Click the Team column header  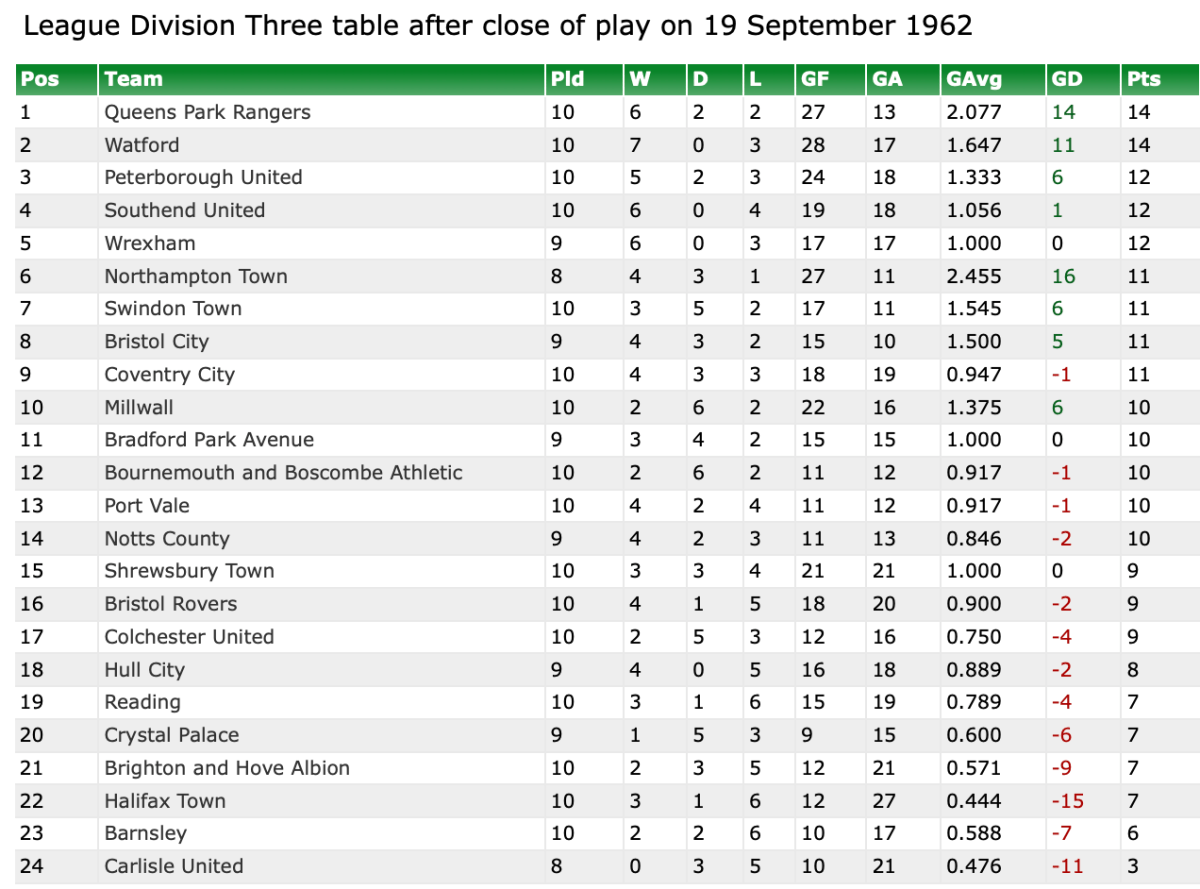(x=133, y=79)
